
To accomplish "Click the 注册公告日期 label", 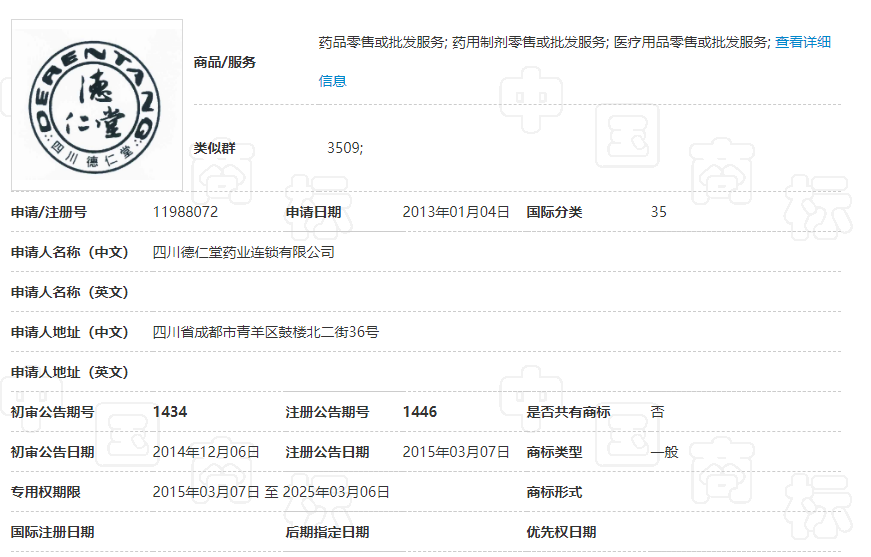I will pos(327,452).
